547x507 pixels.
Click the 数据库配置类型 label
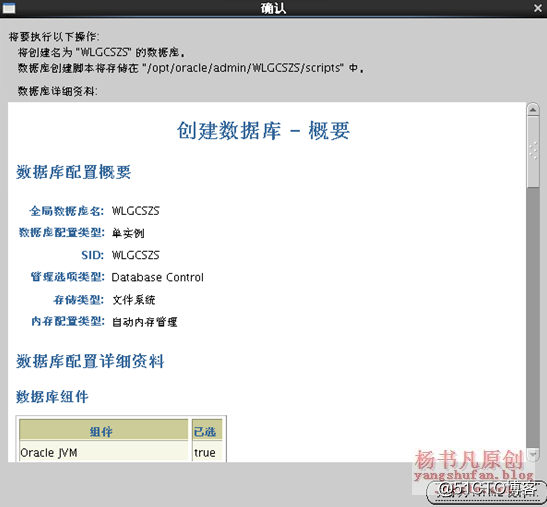point(61,232)
